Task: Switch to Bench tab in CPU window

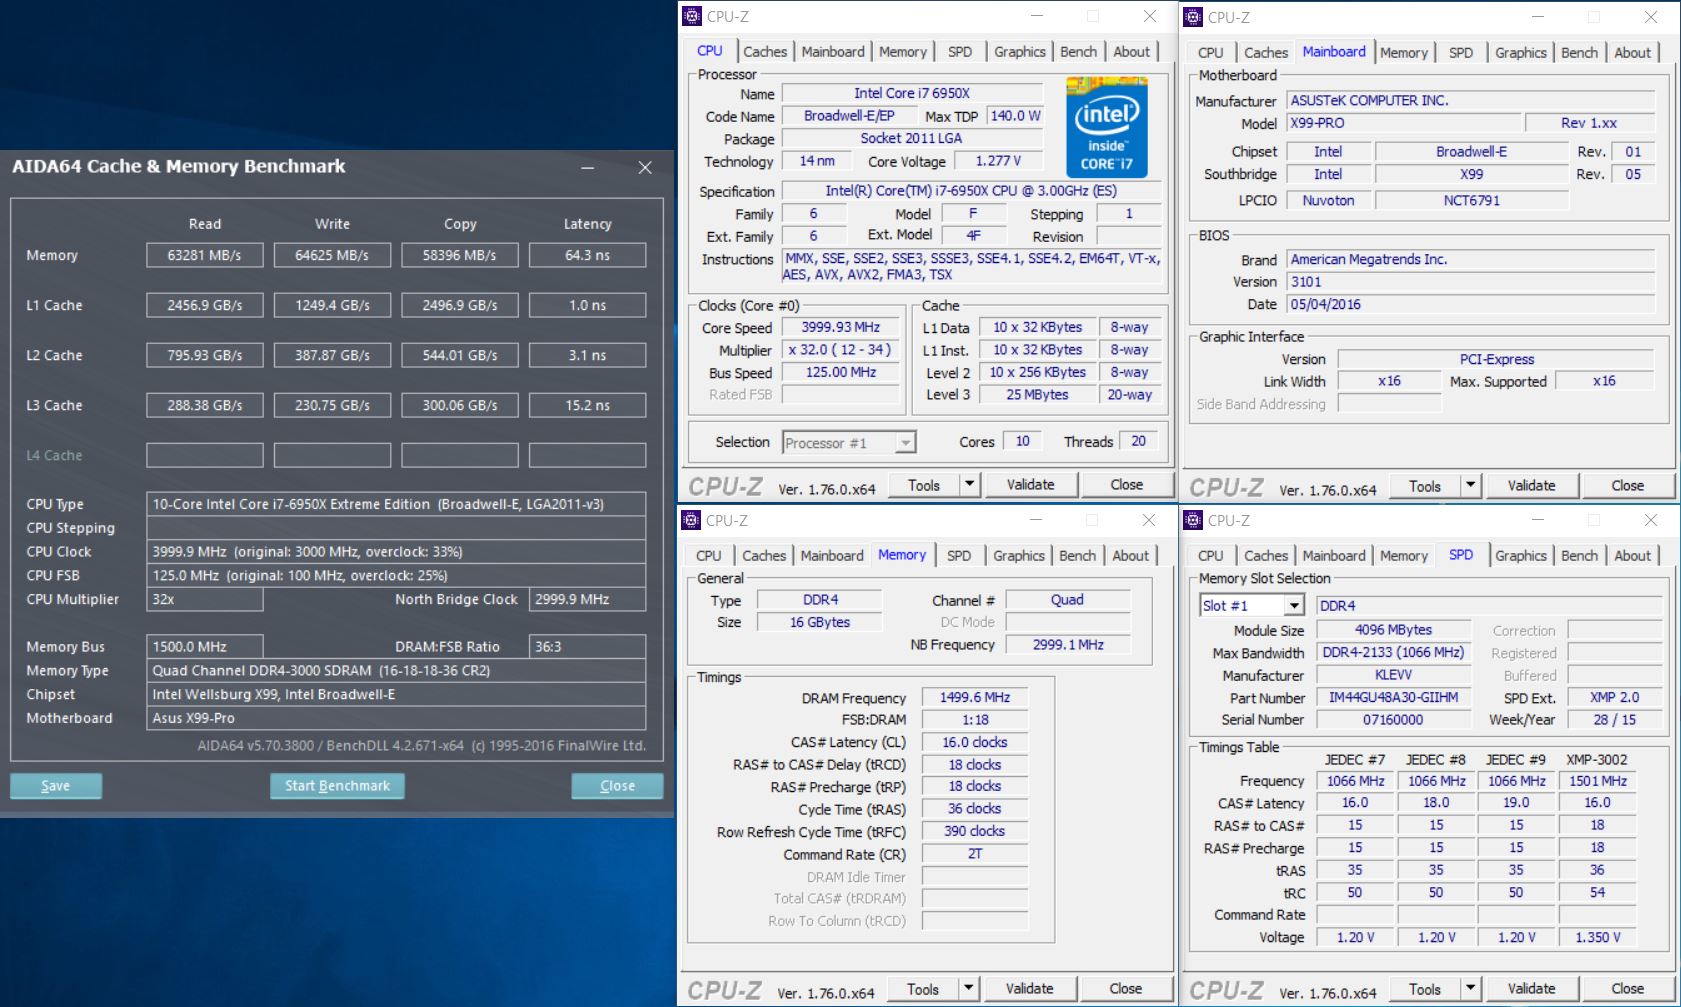Action: 1078,52
